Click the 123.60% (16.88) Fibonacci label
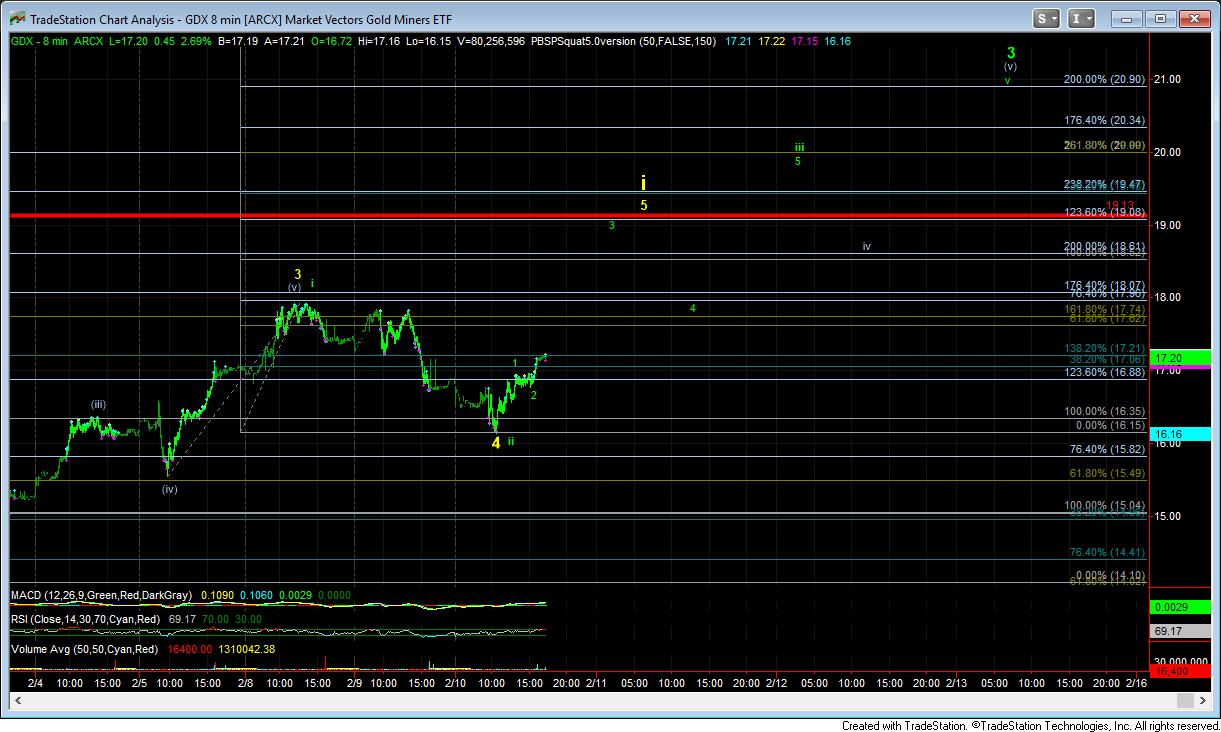Viewport: 1221px width, 732px height. [x=1104, y=372]
